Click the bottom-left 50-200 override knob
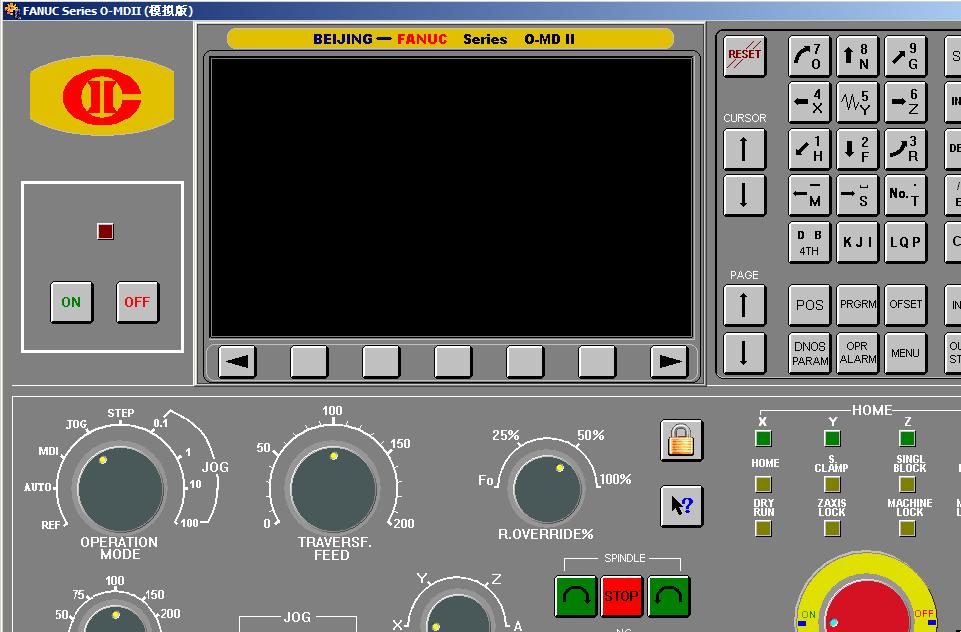The height and width of the screenshot is (632, 961). pos(115,618)
